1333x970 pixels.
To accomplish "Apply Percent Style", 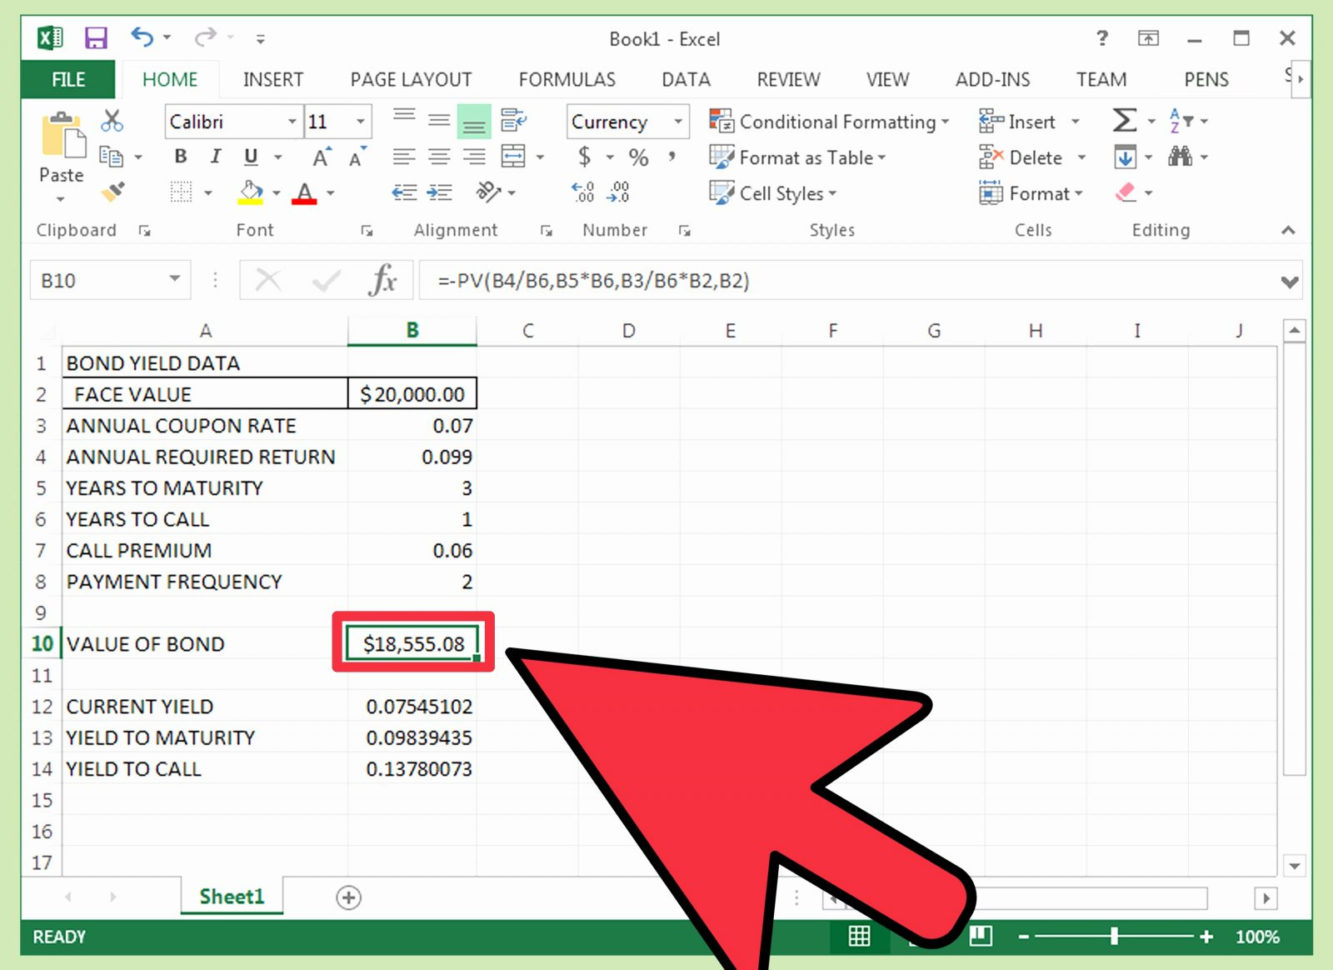I will [639, 157].
